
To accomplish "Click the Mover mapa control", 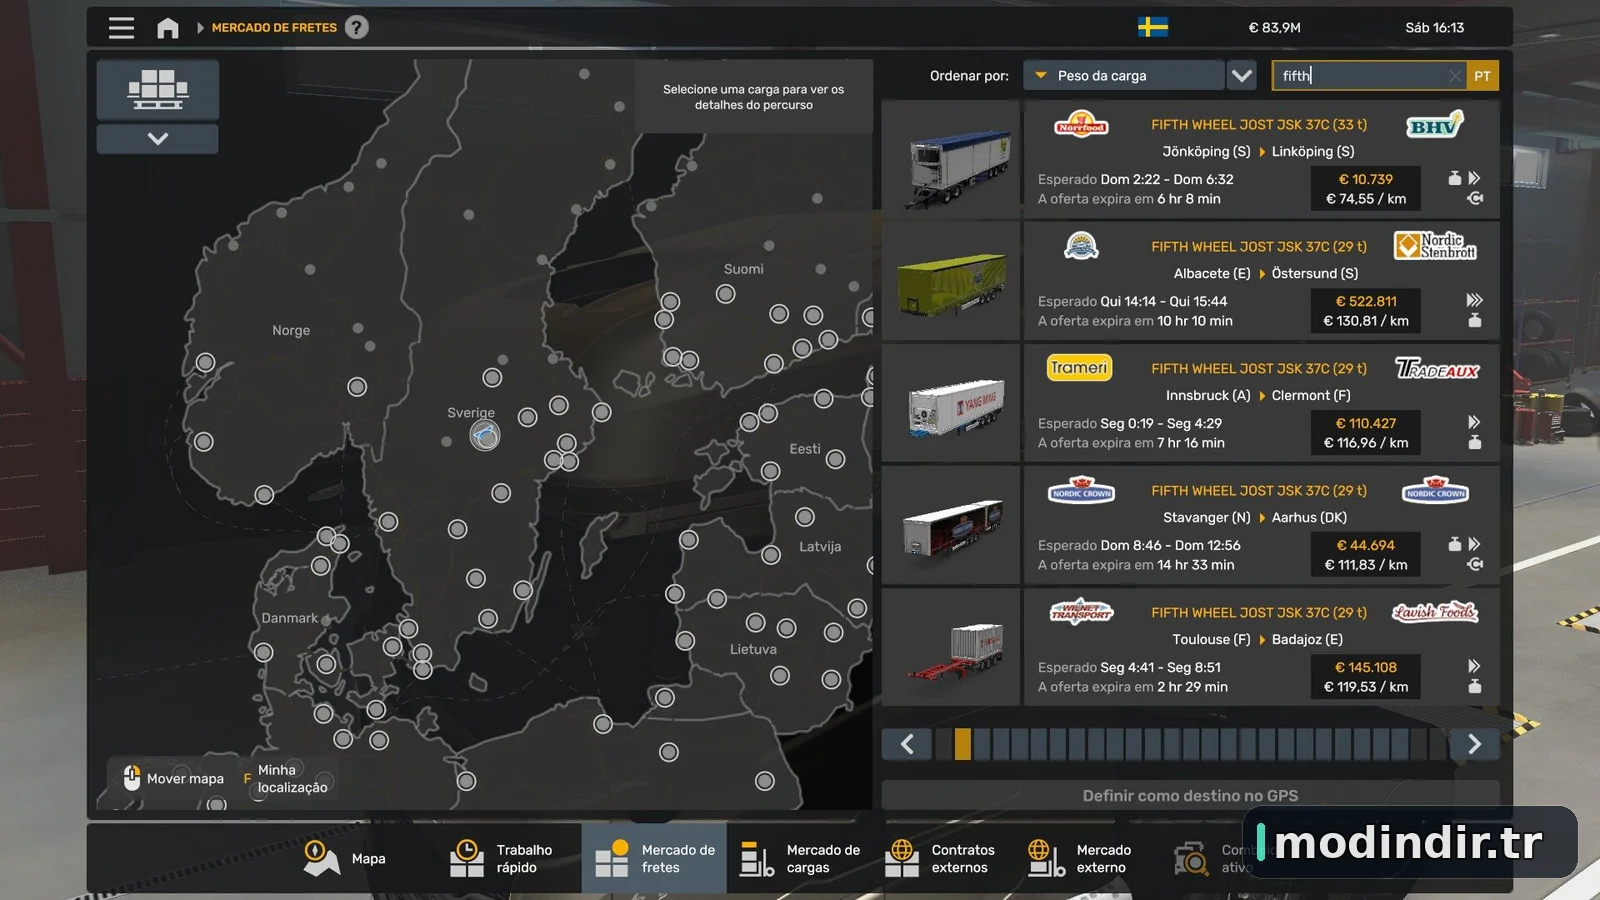I will click(x=174, y=778).
